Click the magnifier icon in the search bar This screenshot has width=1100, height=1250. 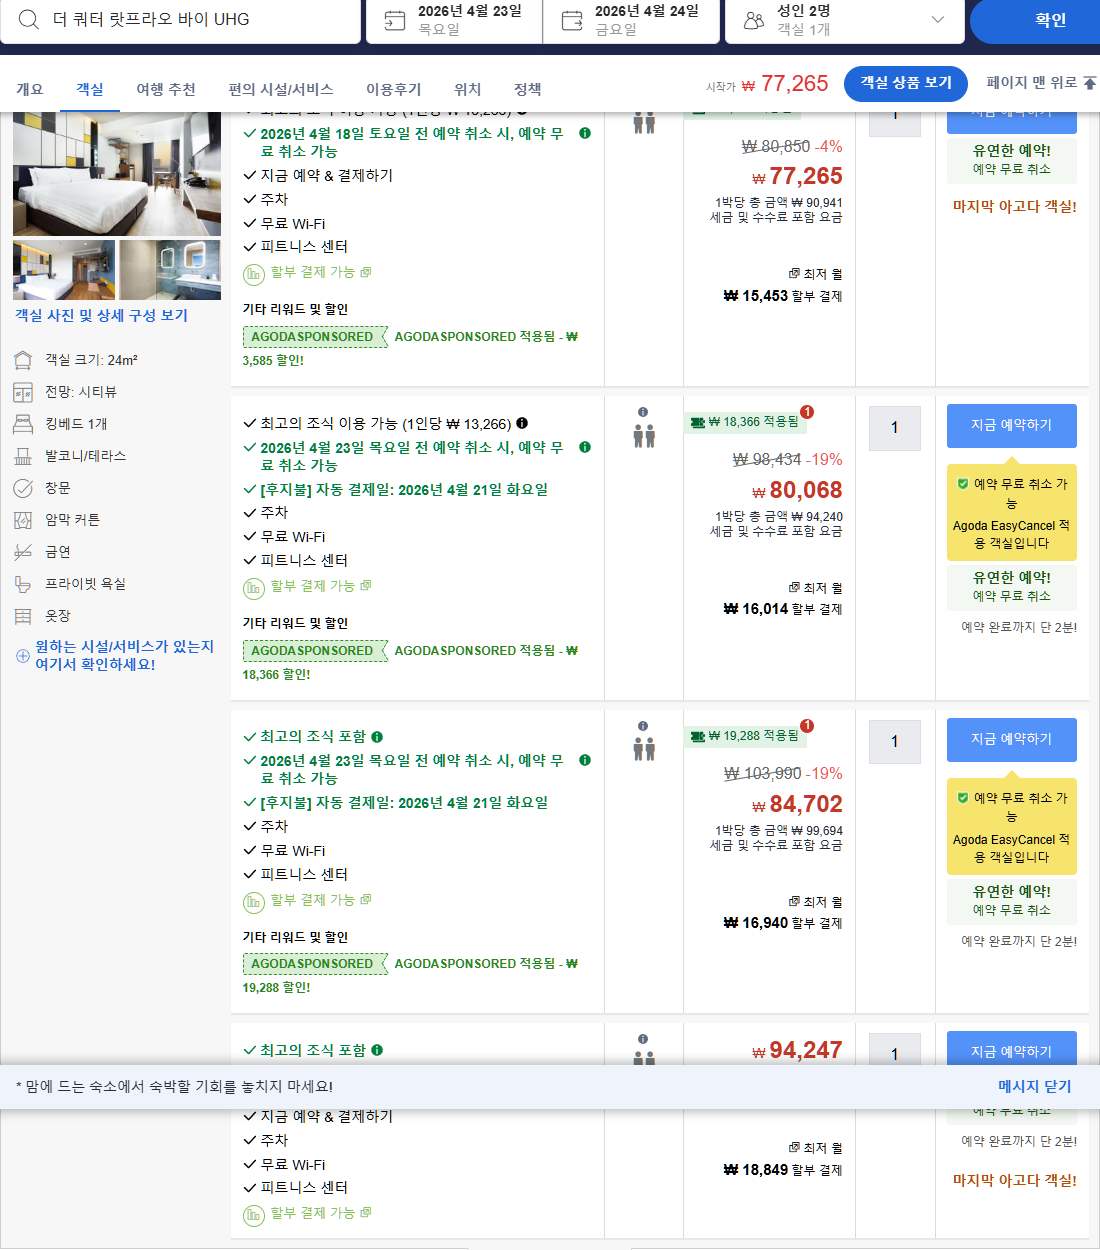coord(28,20)
